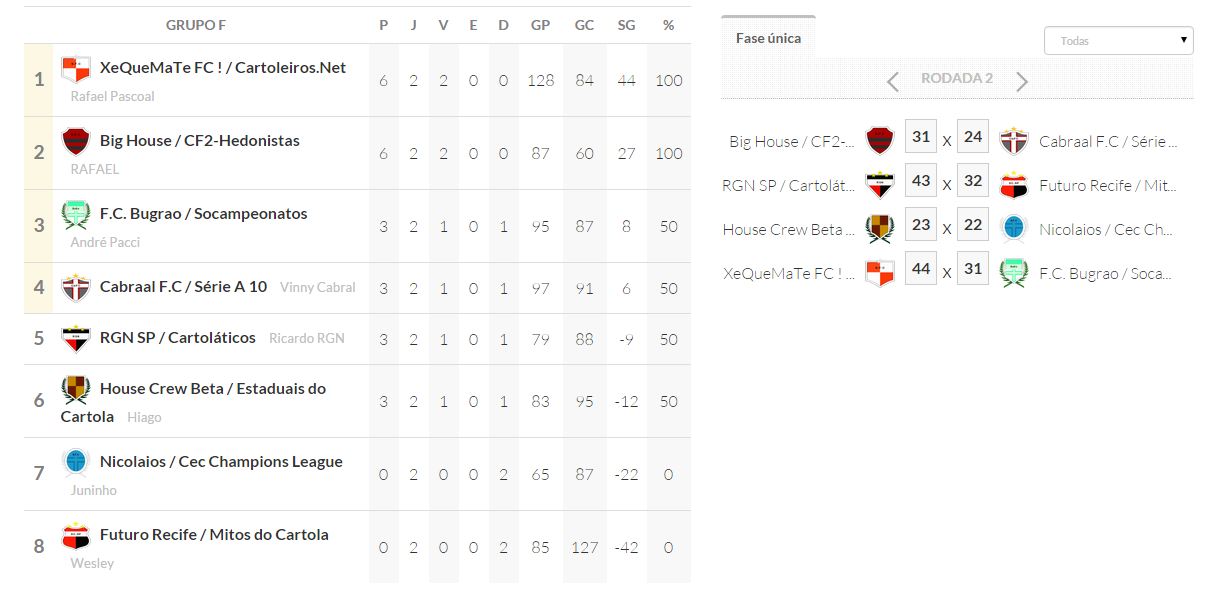Click House Crew Beta crest in standings

(x=76, y=389)
